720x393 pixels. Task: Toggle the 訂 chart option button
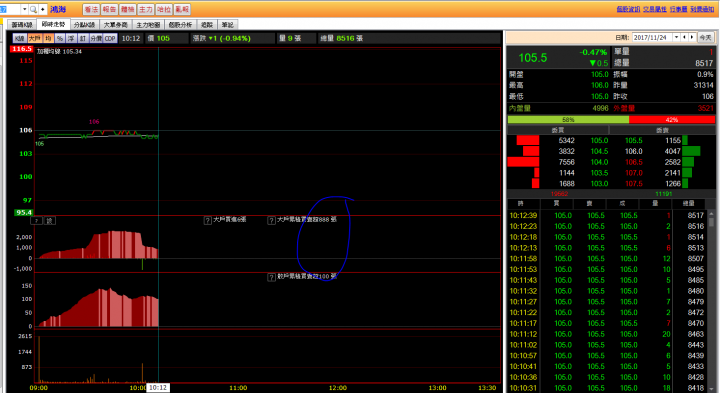coord(83,39)
